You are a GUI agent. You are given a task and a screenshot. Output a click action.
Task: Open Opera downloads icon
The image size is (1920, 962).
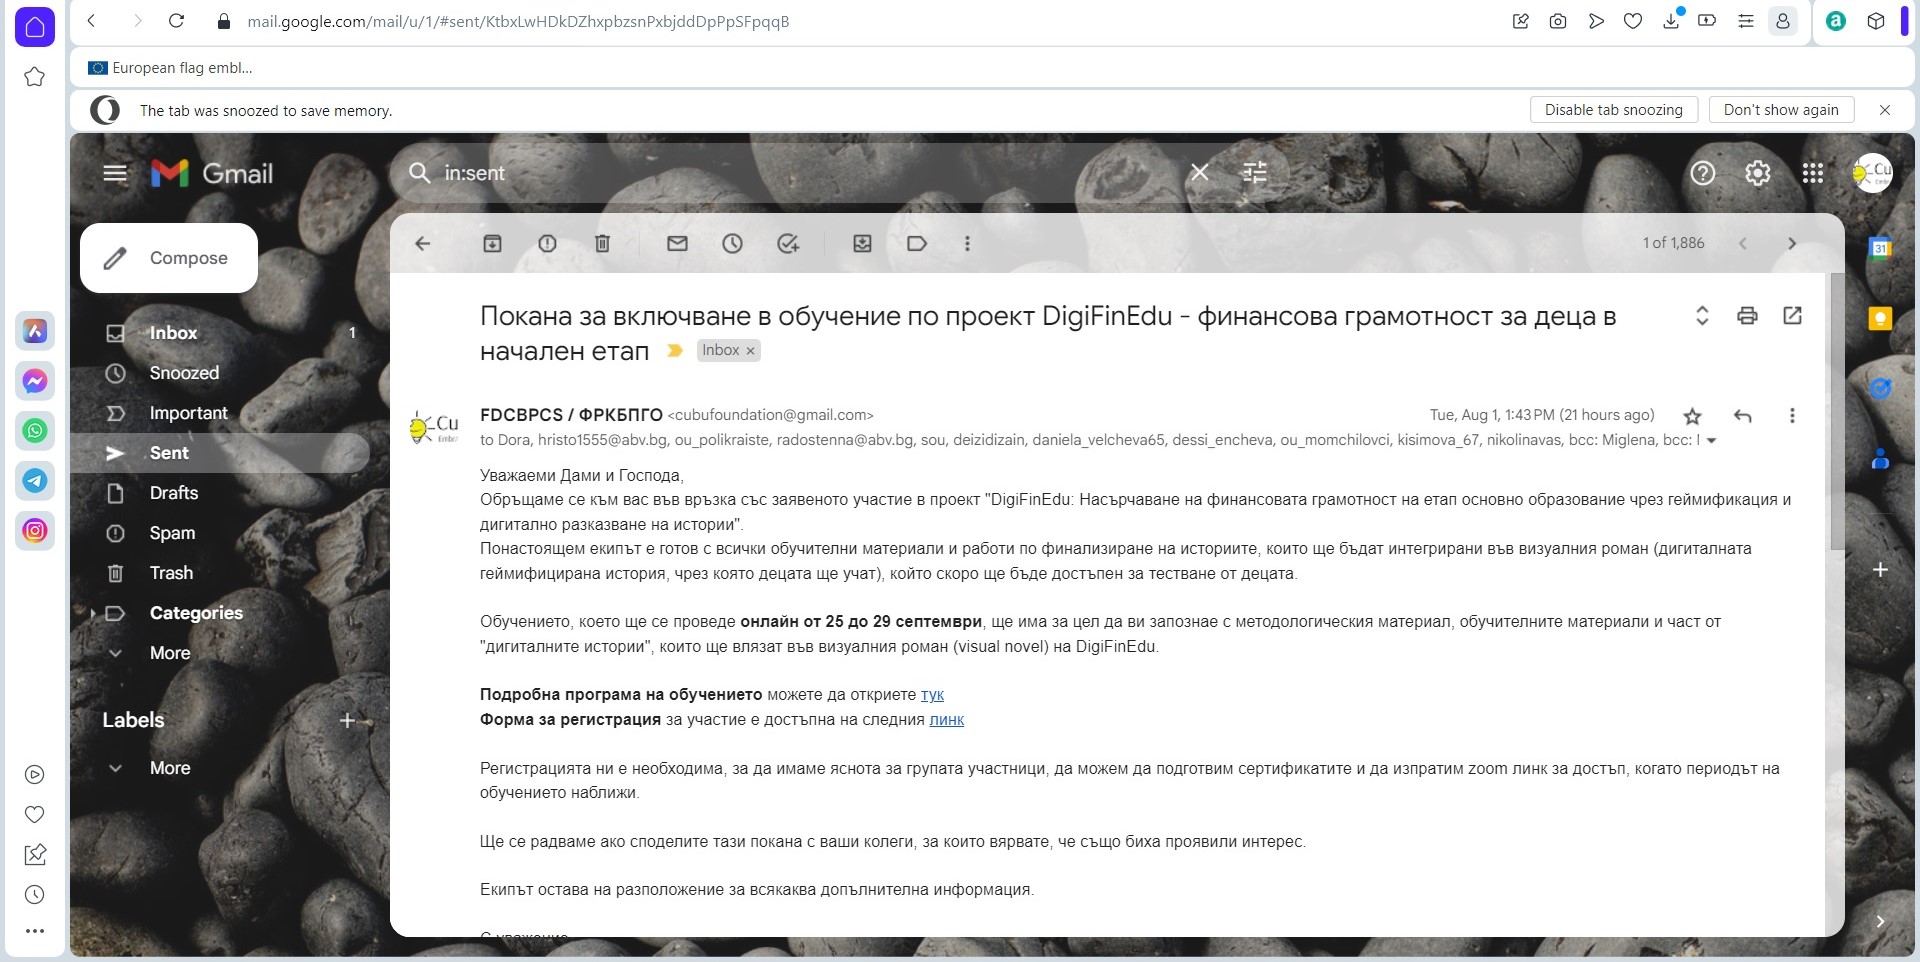click(x=1671, y=20)
